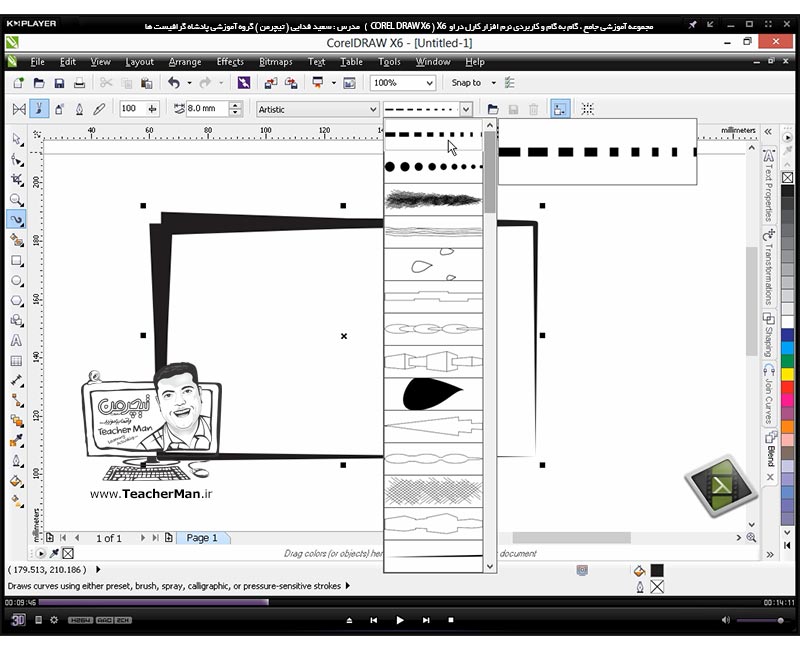
Task: Open the Effects menu
Action: click(x=230, y=62)
